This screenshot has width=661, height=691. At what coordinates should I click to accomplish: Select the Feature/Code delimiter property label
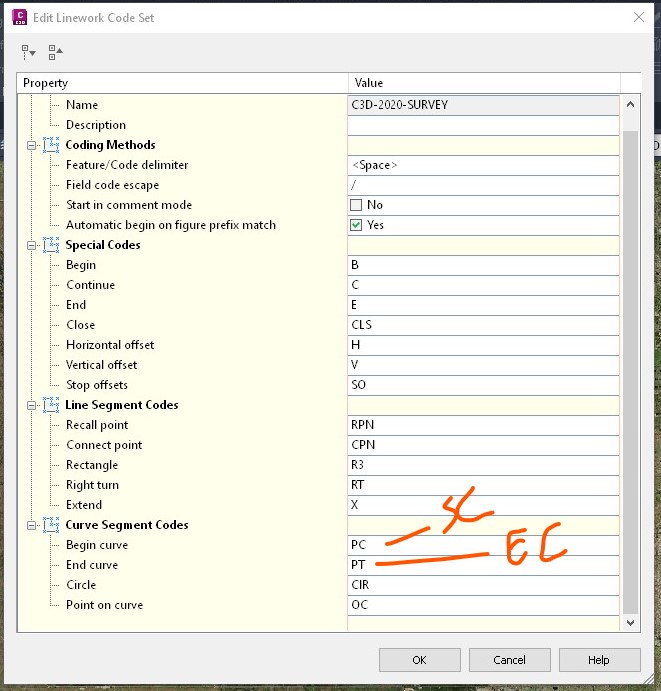[x=127, y=165]
